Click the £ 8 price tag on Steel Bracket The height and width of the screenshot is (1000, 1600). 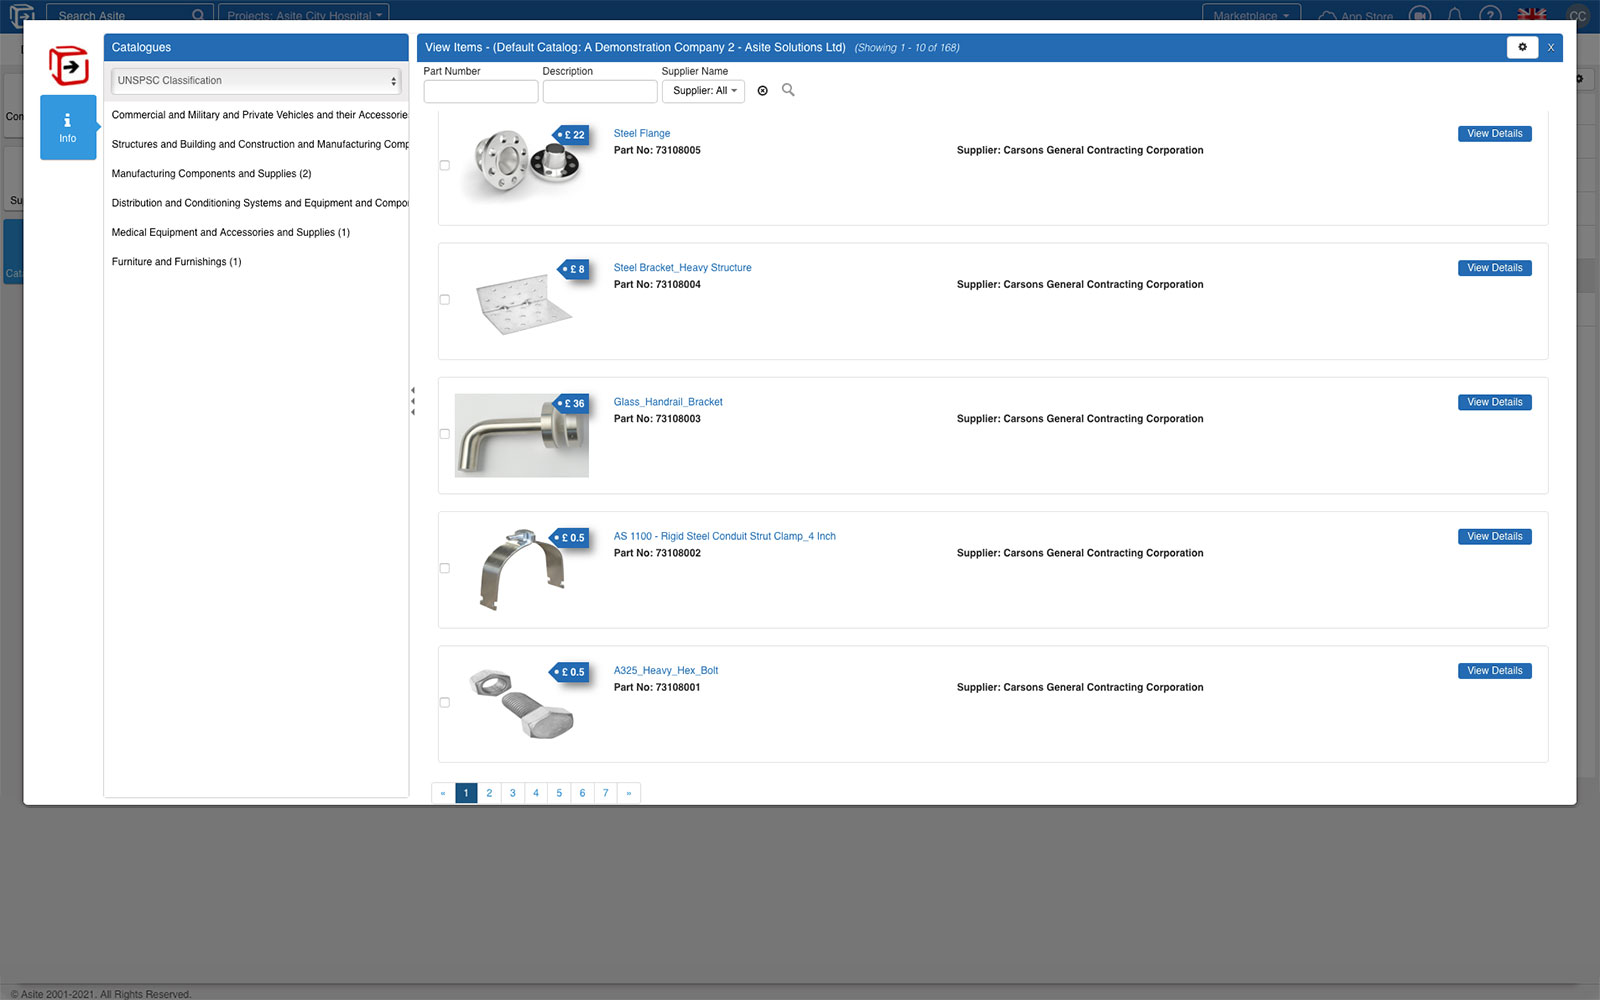572,269
